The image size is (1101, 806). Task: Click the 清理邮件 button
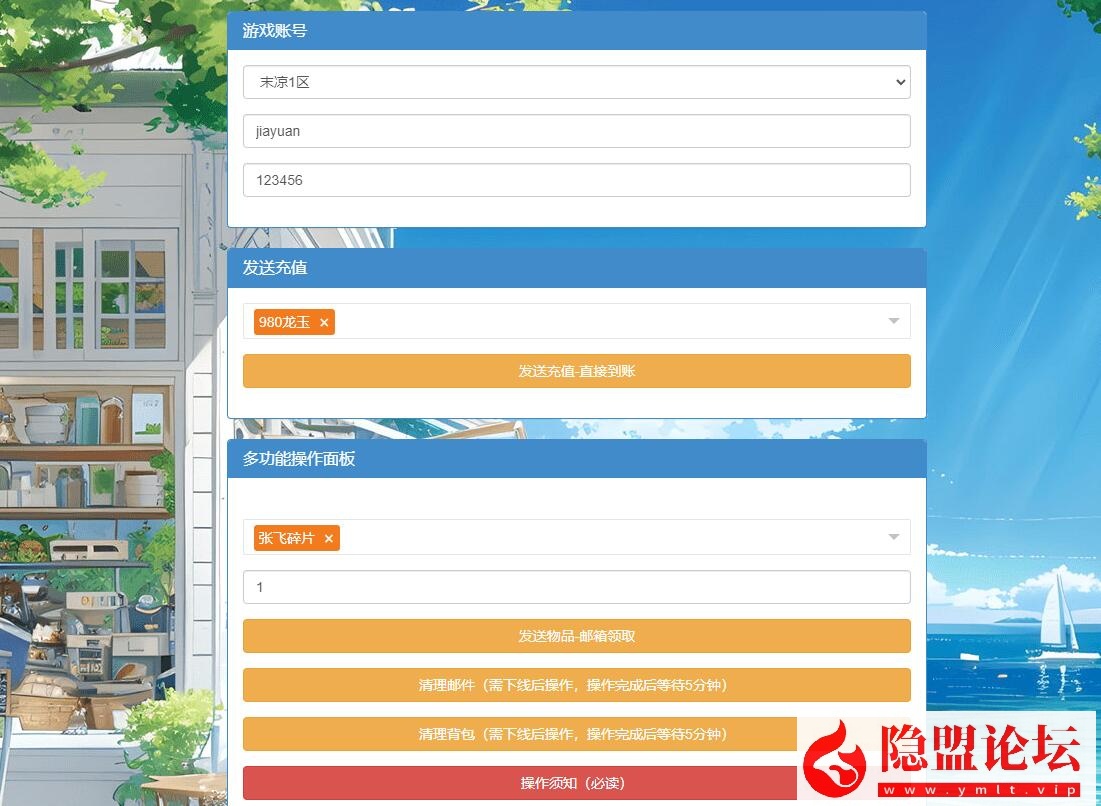click(x=576, y=685)
